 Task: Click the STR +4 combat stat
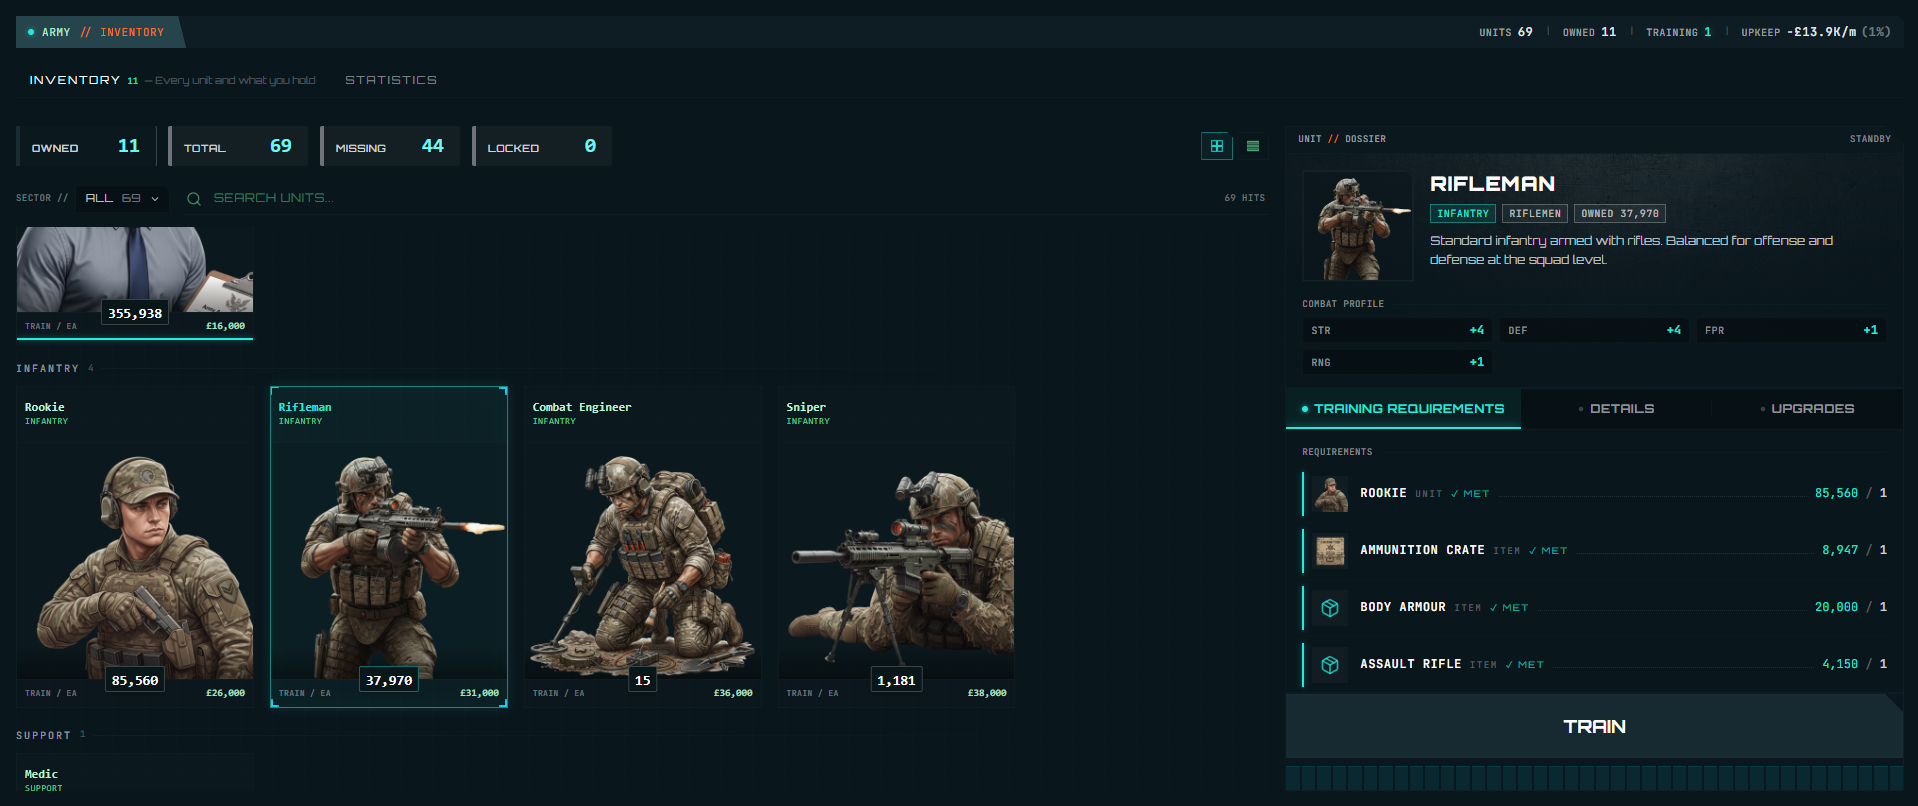pyautogui.click(x=1397, y=331)
